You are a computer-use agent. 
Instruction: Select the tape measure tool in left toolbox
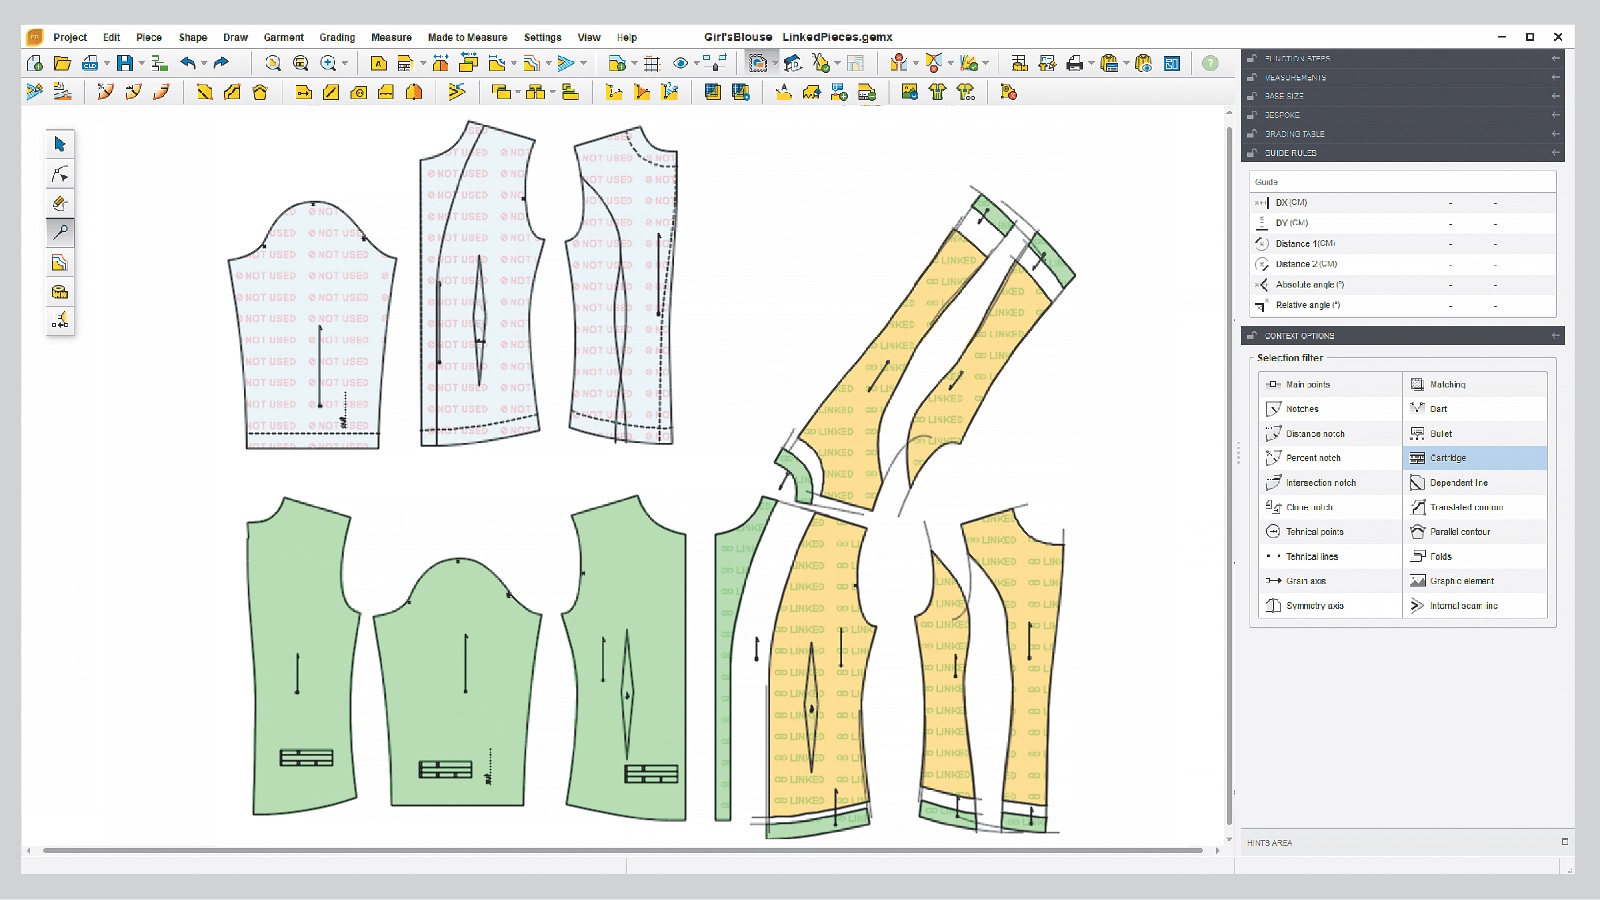click(x=60, y=292)
